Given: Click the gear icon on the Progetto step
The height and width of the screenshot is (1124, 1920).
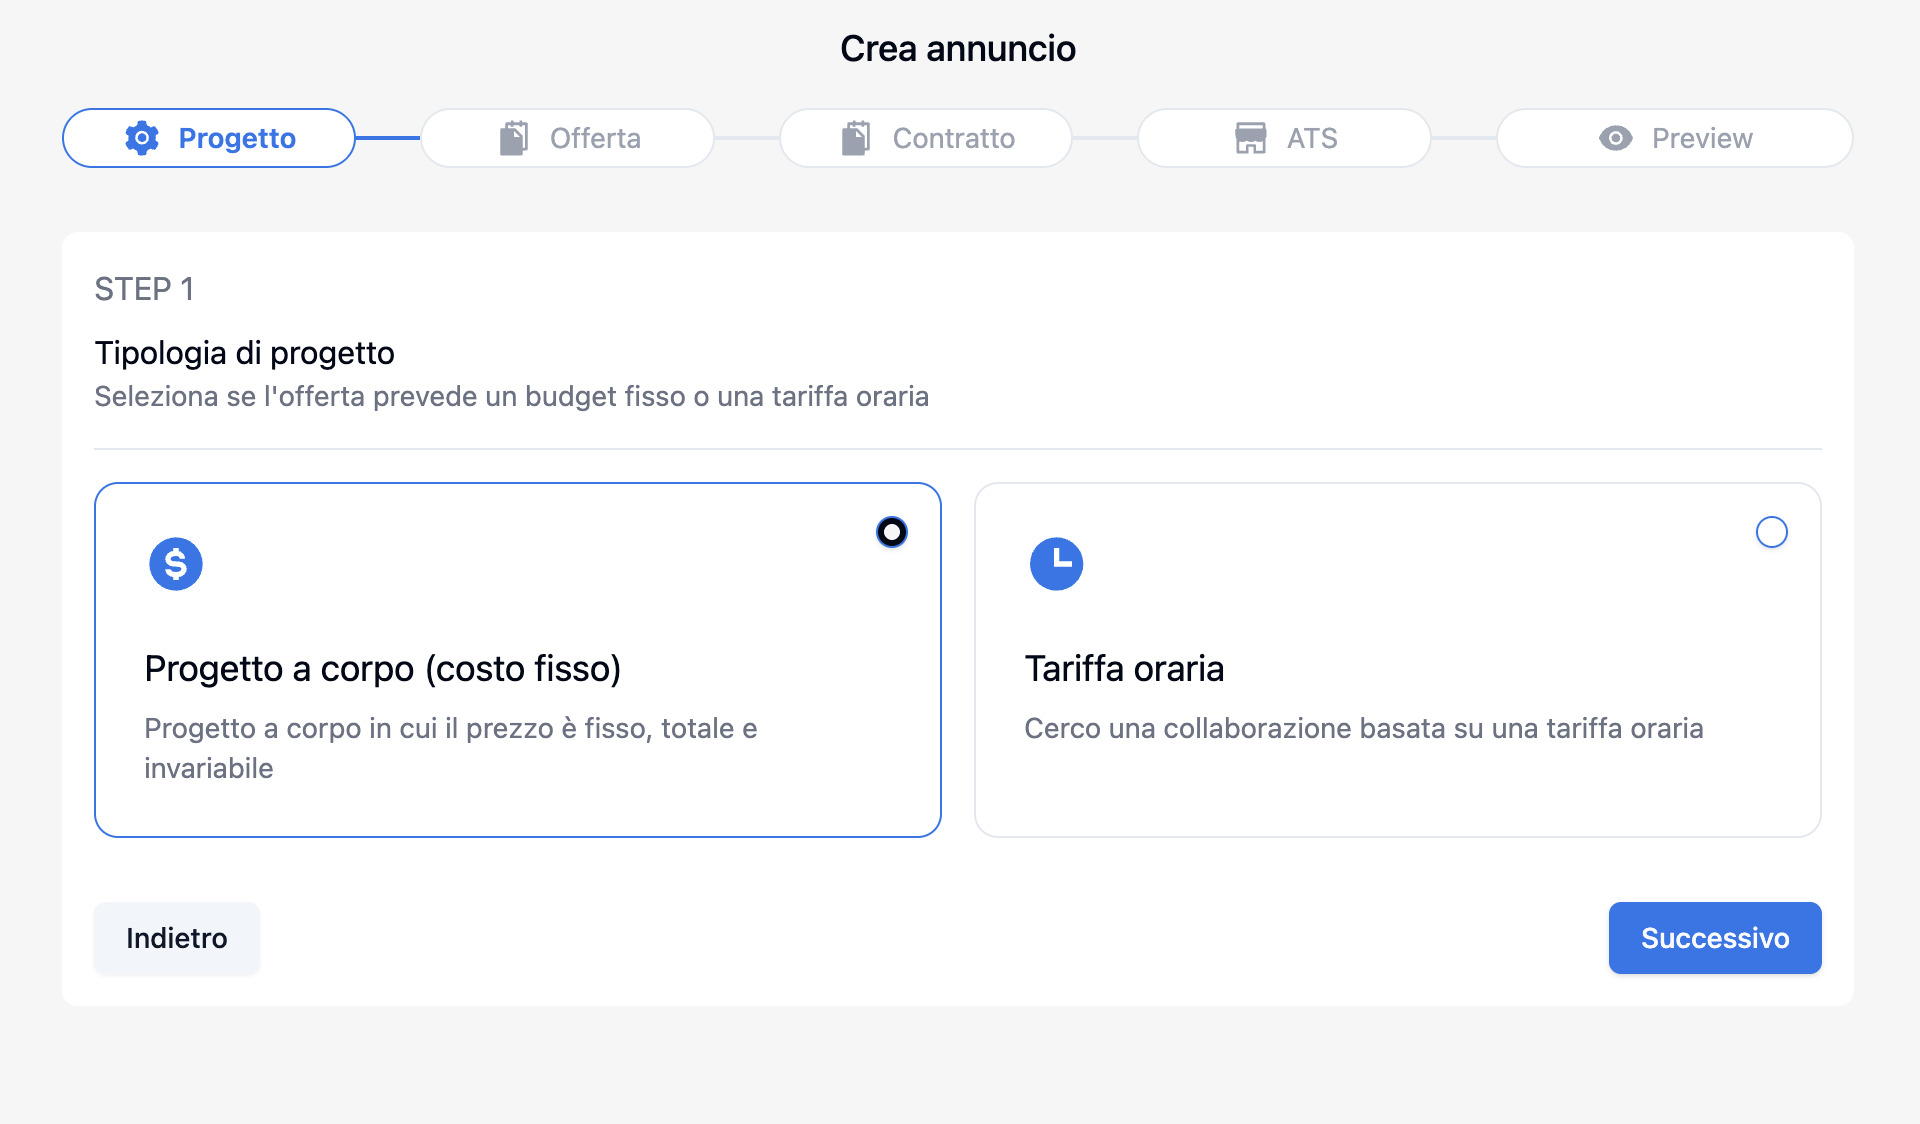Looking at the screenshot, I should [x=141, y=138].
